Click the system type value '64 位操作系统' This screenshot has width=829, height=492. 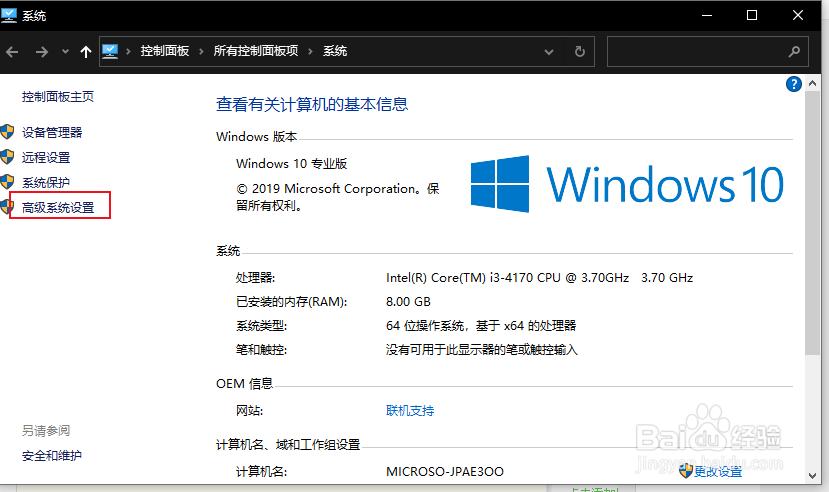click(x=425, y=326)
